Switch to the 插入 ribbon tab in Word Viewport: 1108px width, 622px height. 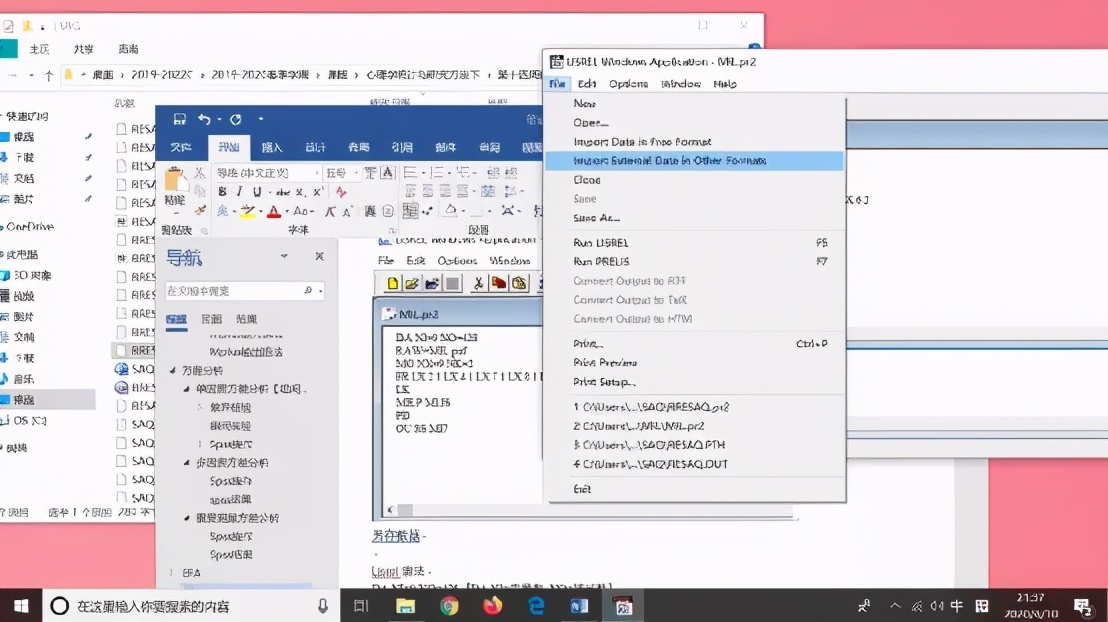(x=272, y=148)
